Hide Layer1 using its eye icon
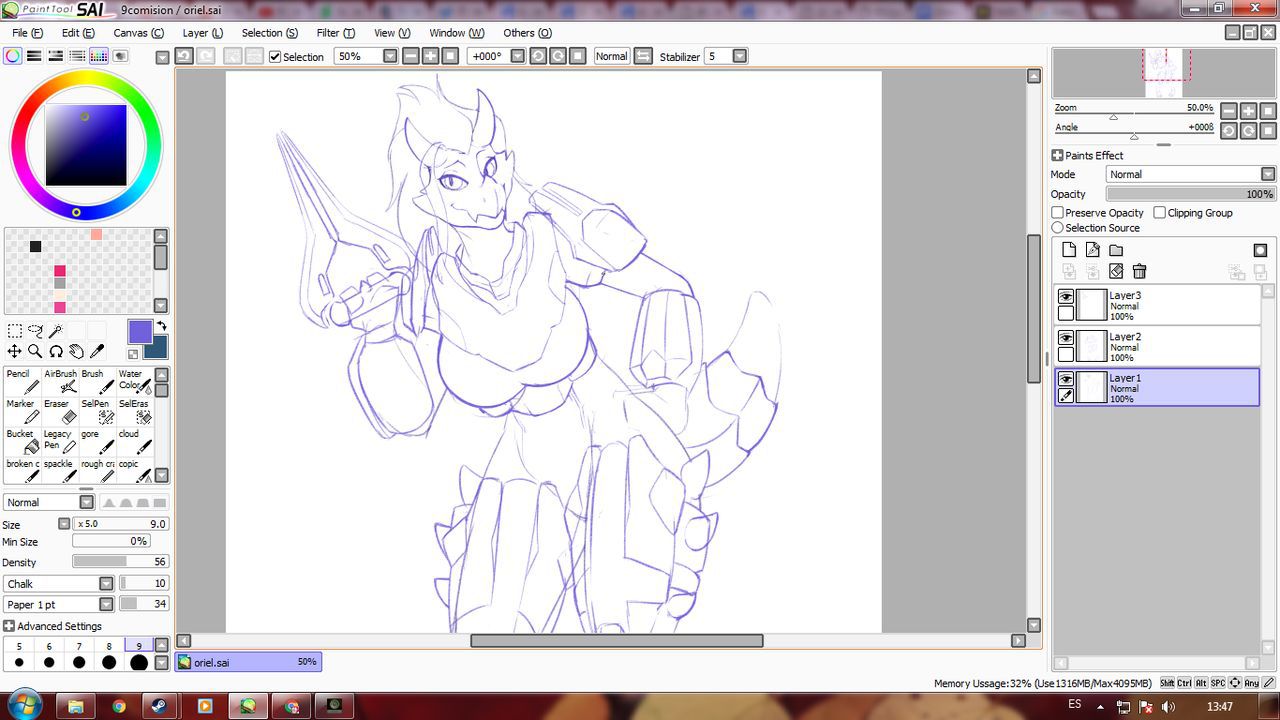Image resolution: width=1280 pixels, height=720 pixels. [x=1066, y=379]
